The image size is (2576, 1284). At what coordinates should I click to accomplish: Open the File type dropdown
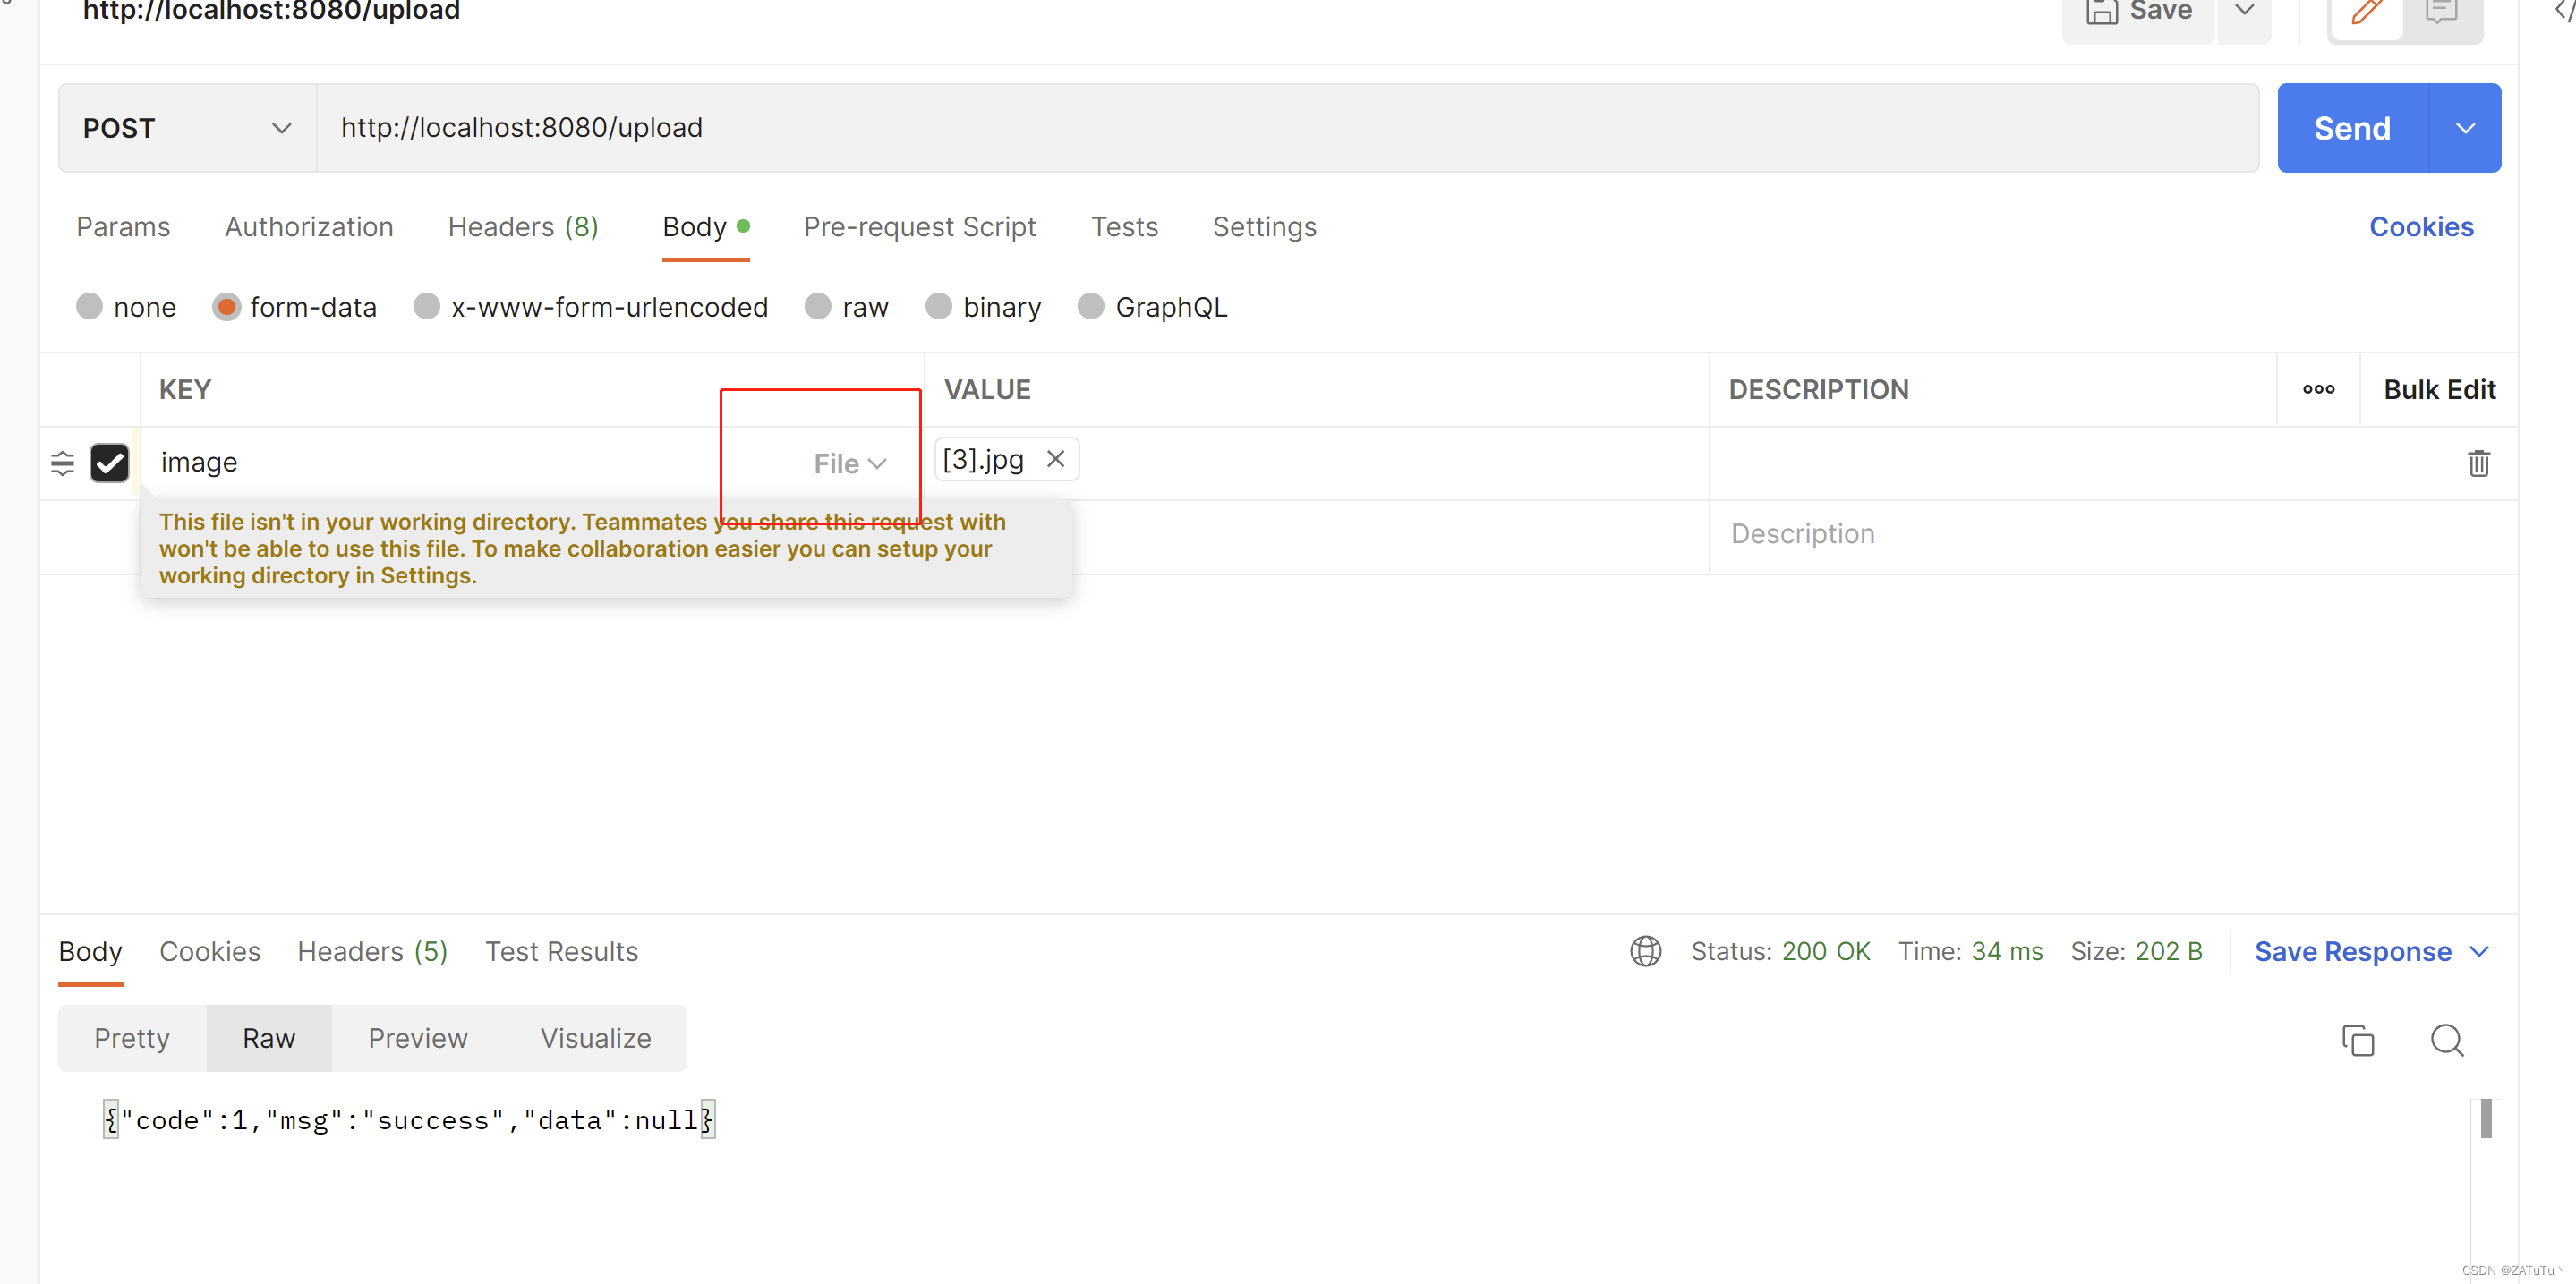[x=849, y=464]
